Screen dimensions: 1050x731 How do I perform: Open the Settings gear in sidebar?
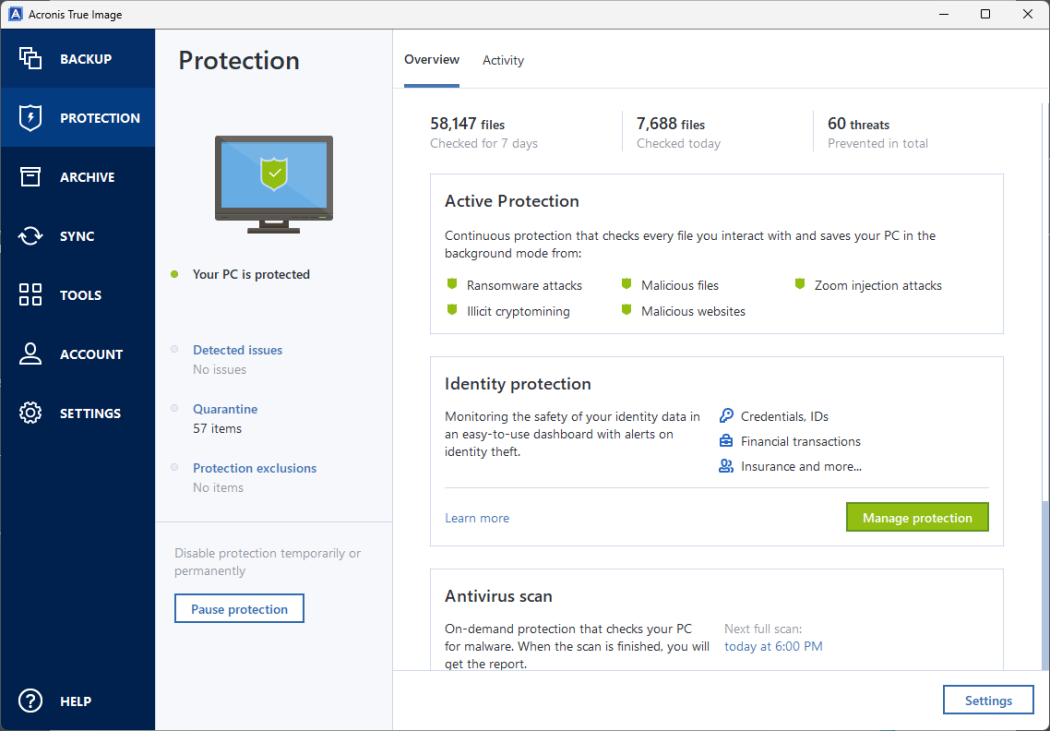click(x=30, y=412)
